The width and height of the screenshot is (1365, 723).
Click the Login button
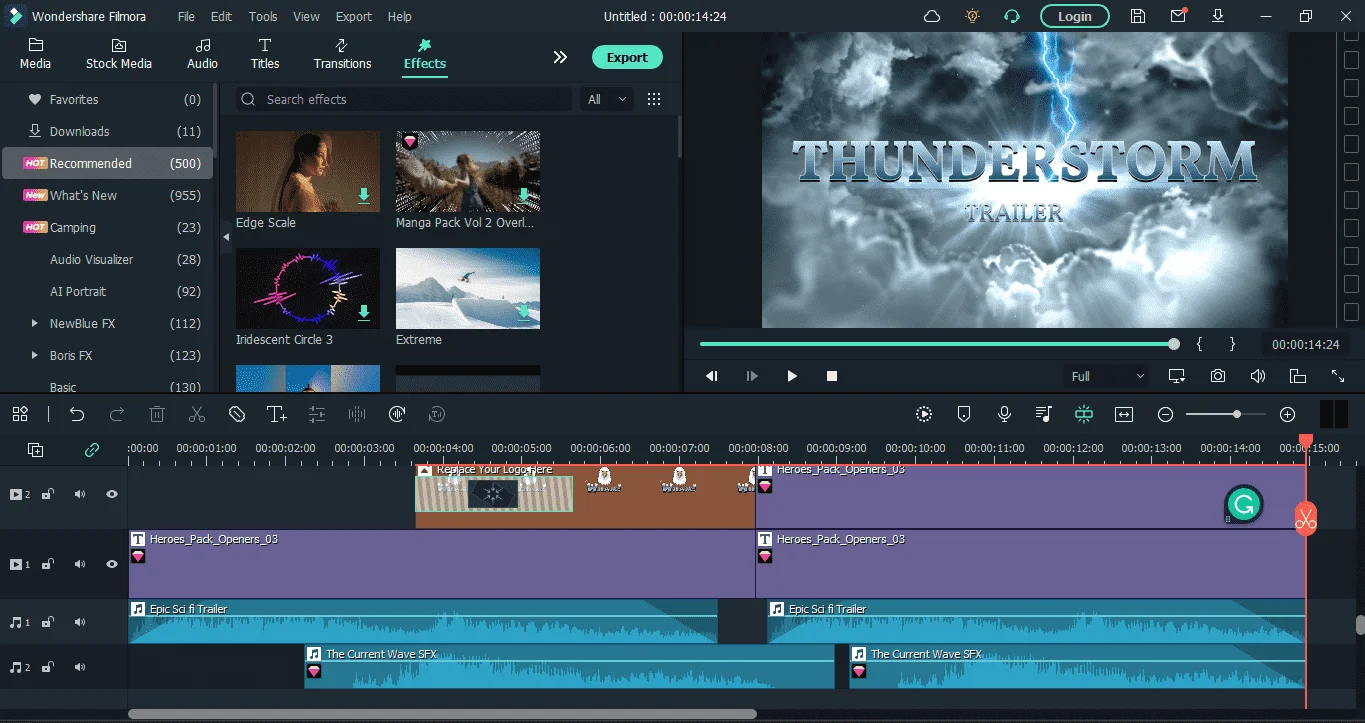tap(1074, 16)
